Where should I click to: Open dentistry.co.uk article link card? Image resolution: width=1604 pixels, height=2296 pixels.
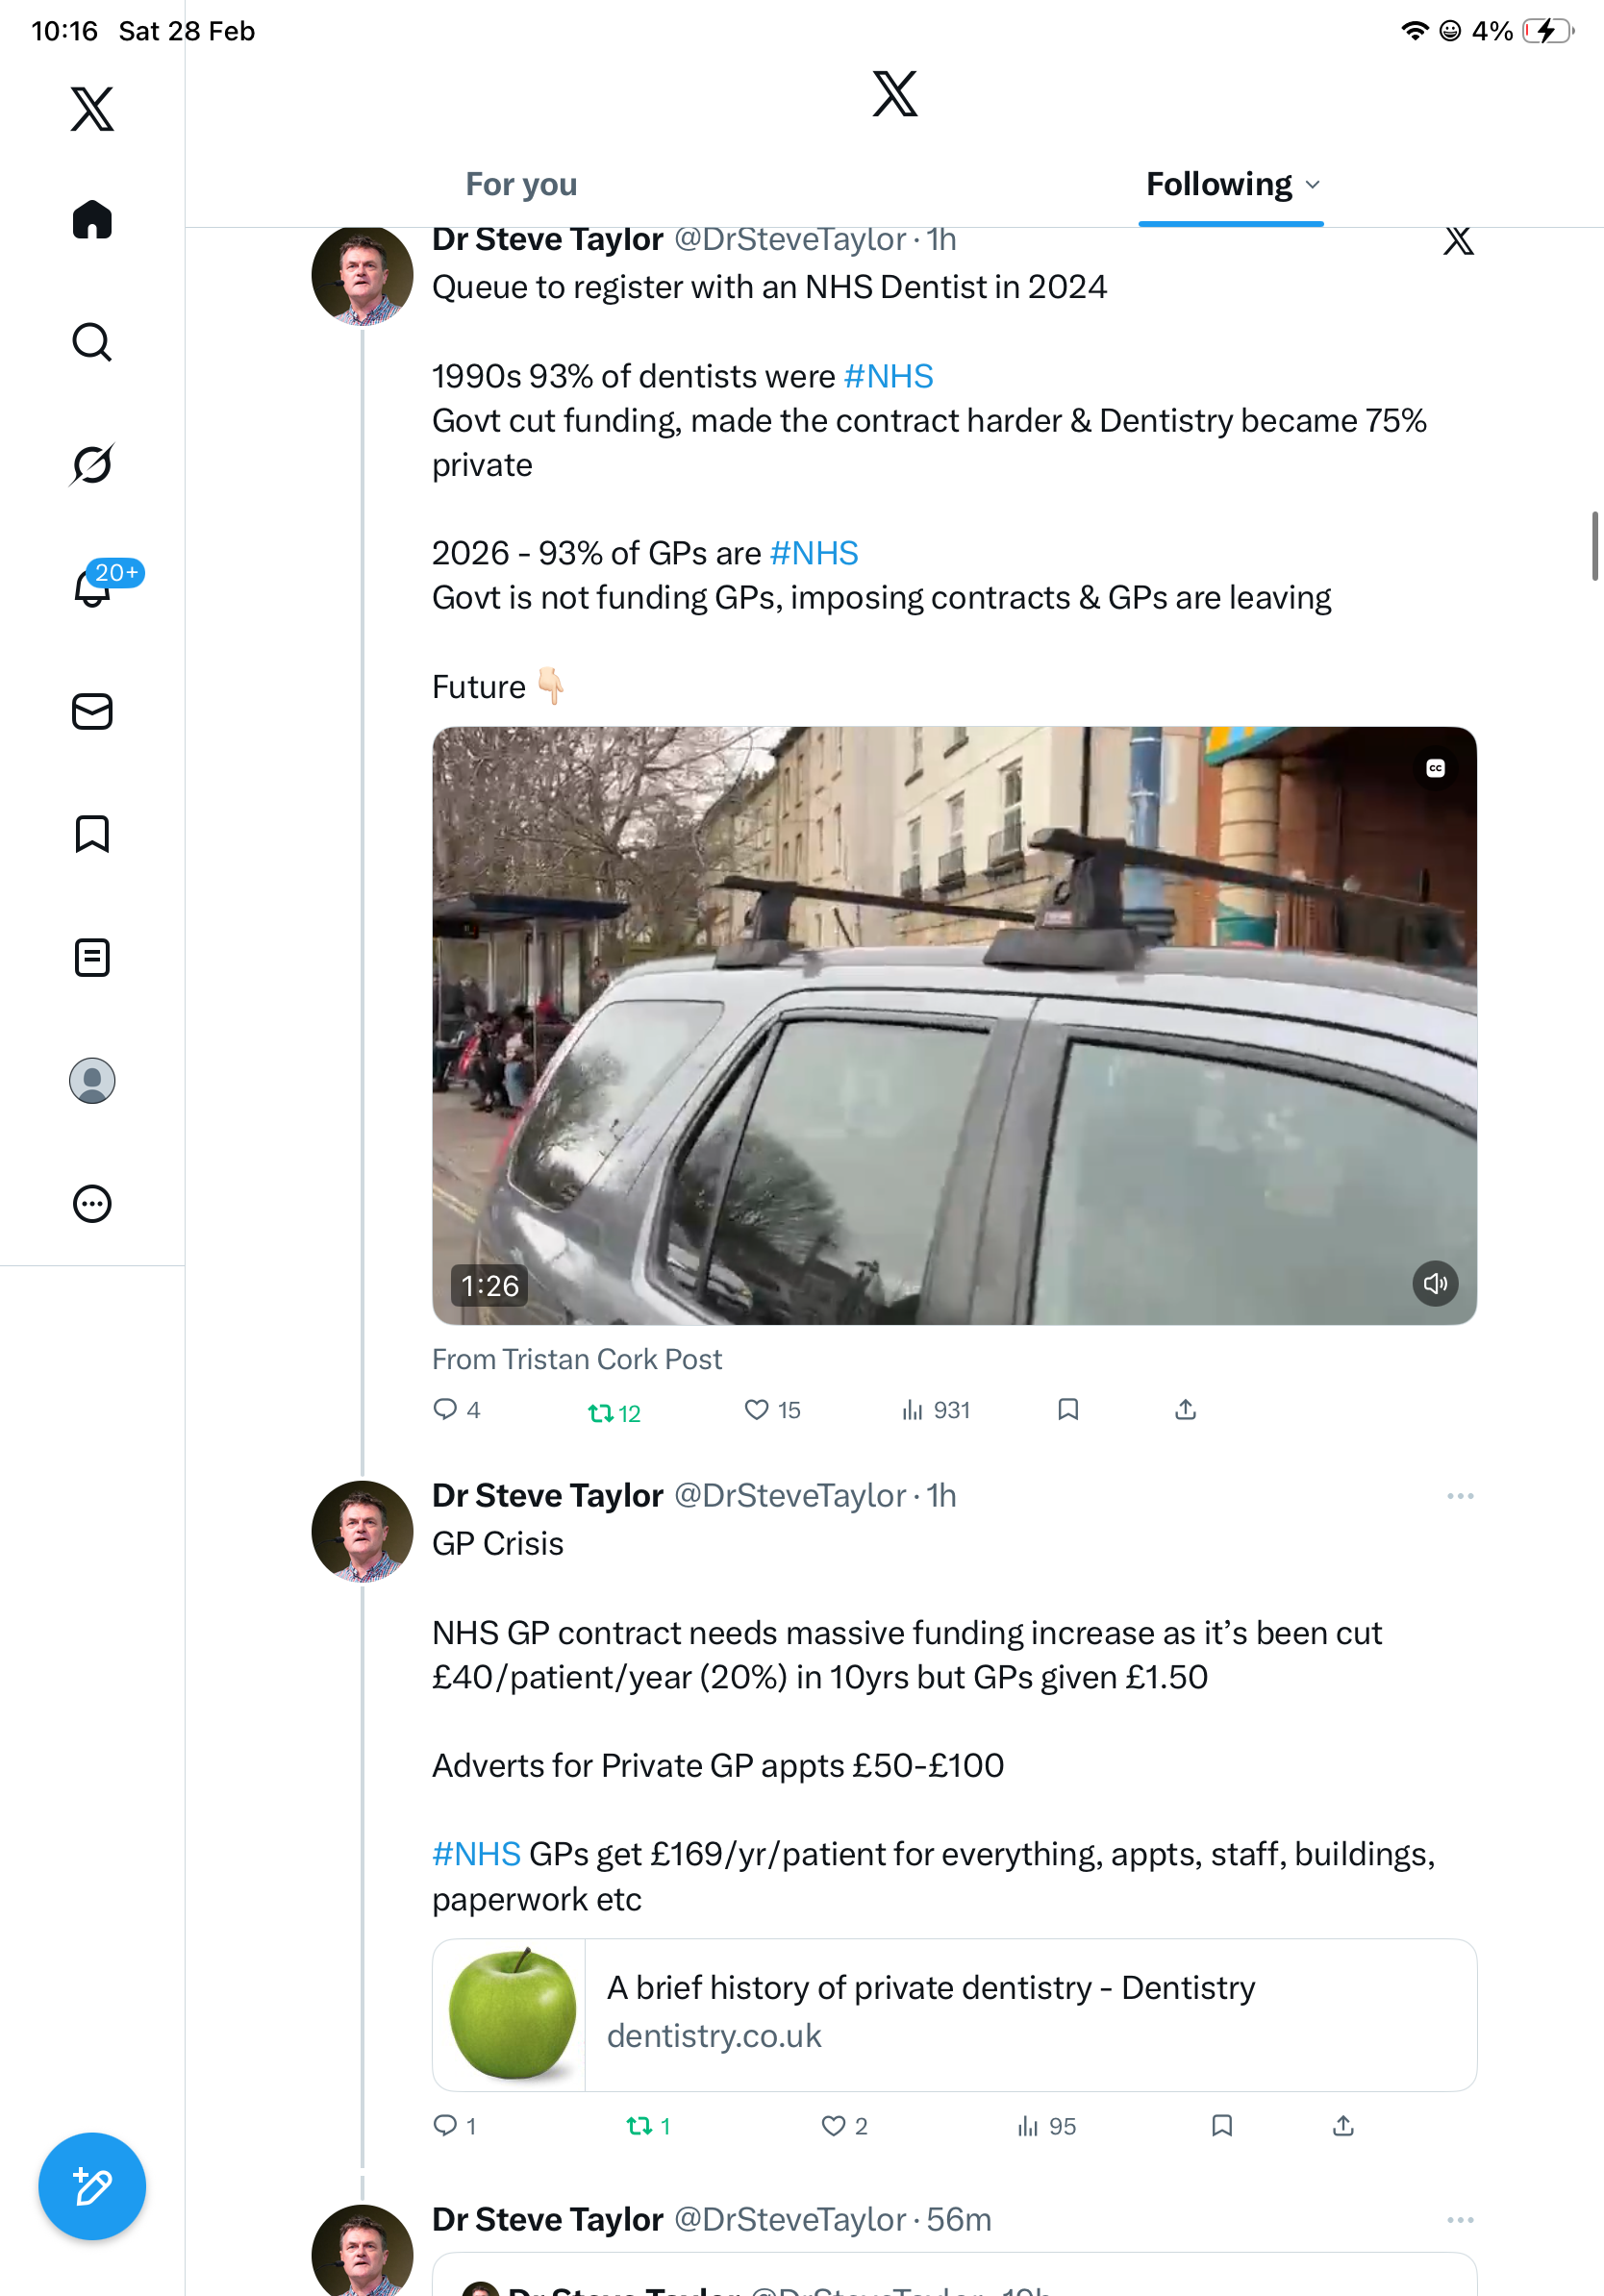coord(954,2014)
